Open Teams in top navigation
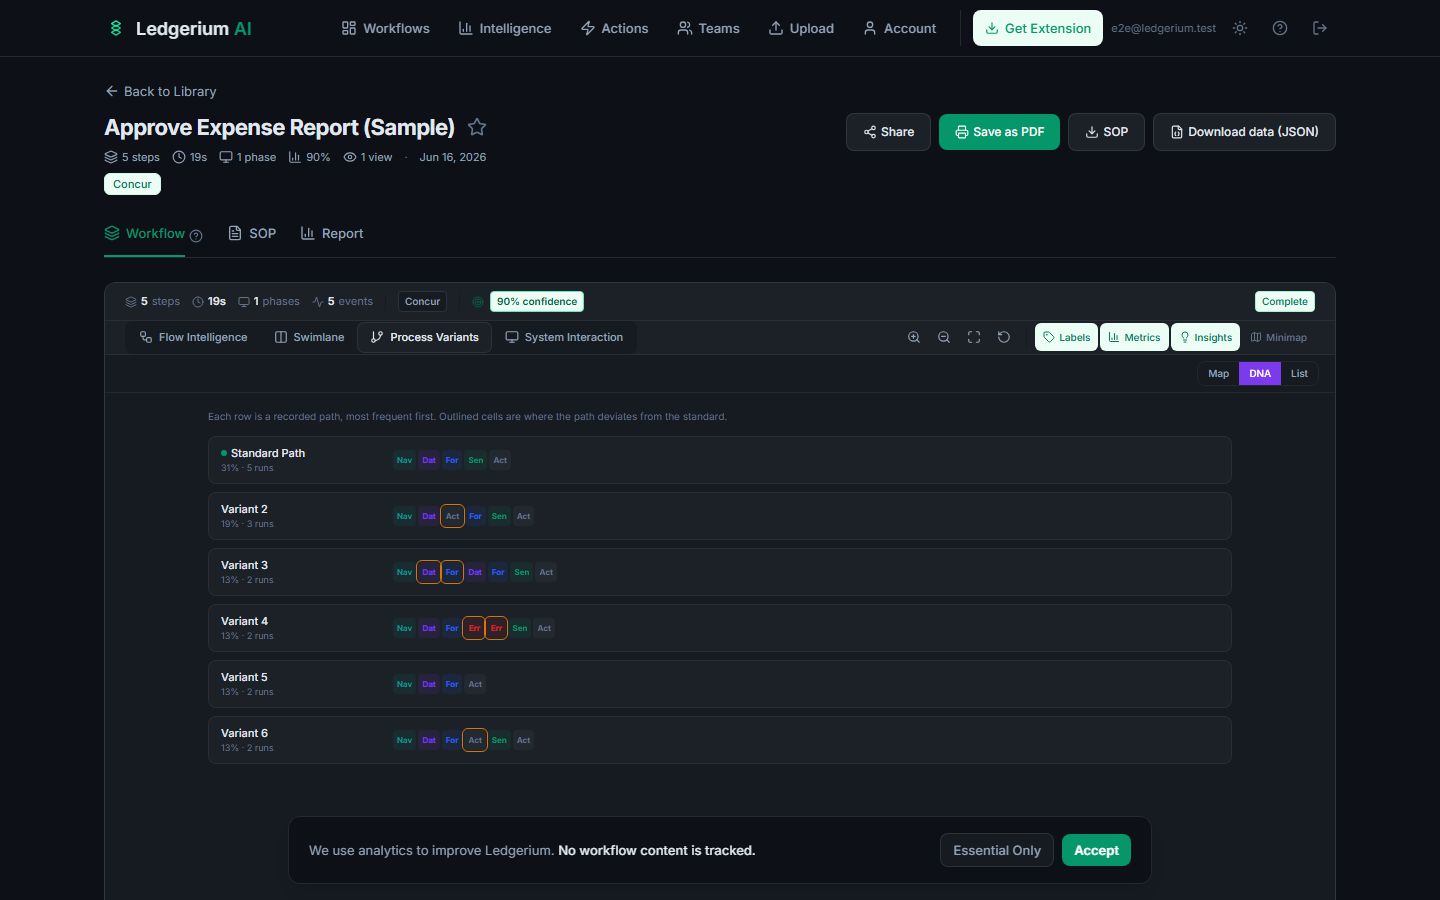1440x900 pixels. click(708, 28)
